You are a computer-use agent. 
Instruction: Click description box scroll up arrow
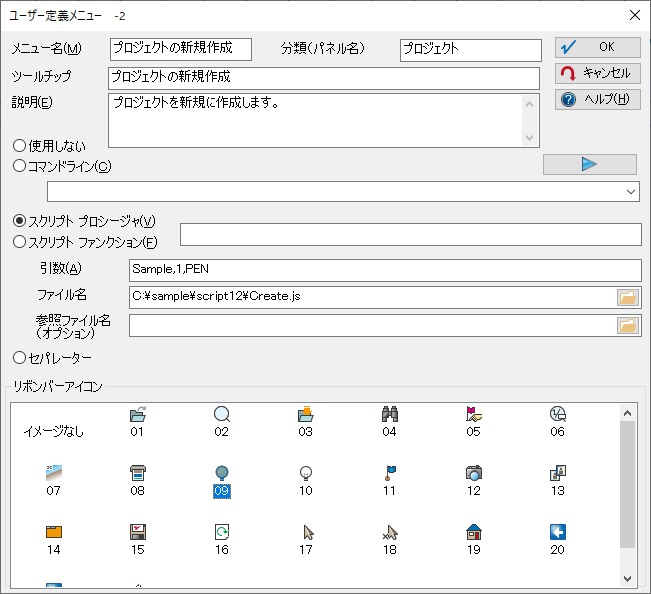tap(529, 105)
